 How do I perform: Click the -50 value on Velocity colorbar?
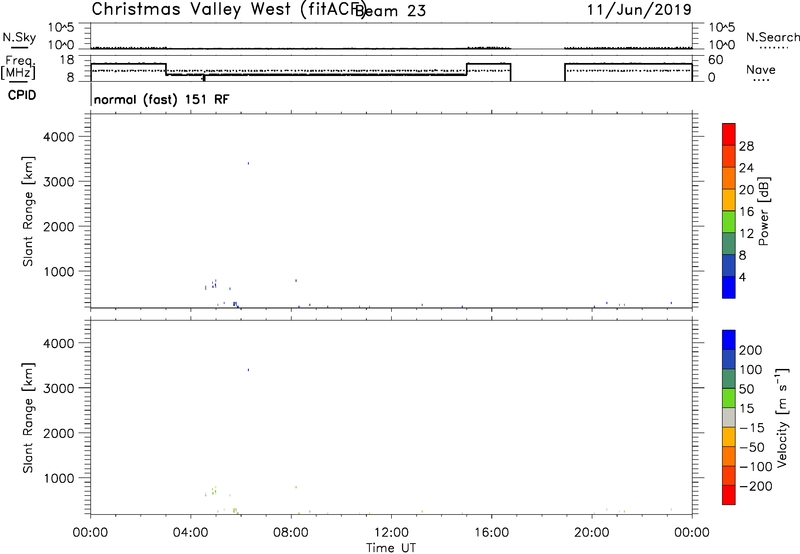pyautogui.click(x=752, y=447)
